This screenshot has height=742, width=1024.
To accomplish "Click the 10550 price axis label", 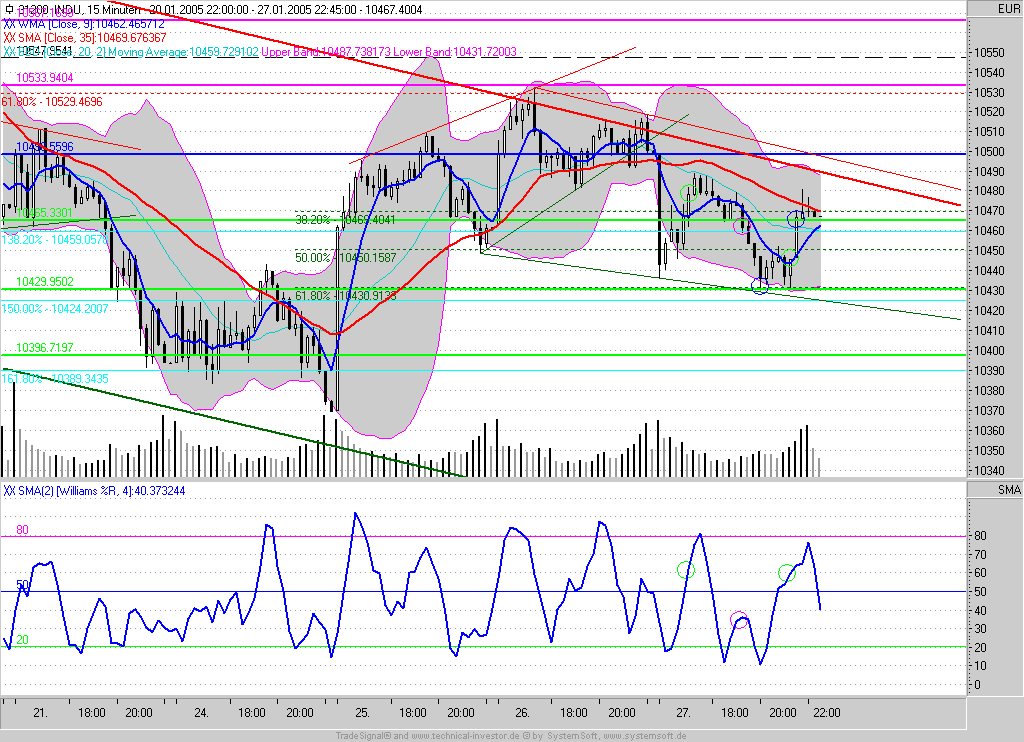I will click(x=989, y=53).
